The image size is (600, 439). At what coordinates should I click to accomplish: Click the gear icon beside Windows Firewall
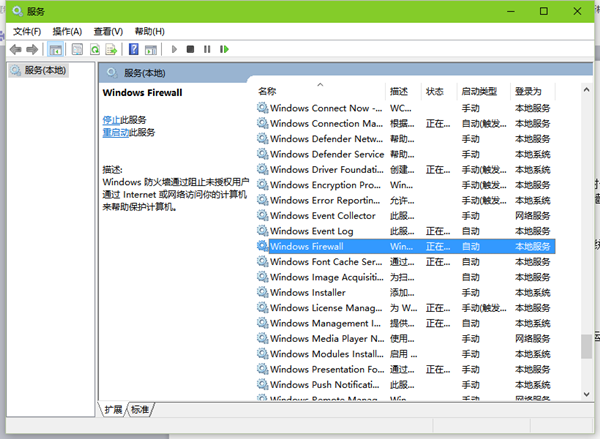pos(262,246)
